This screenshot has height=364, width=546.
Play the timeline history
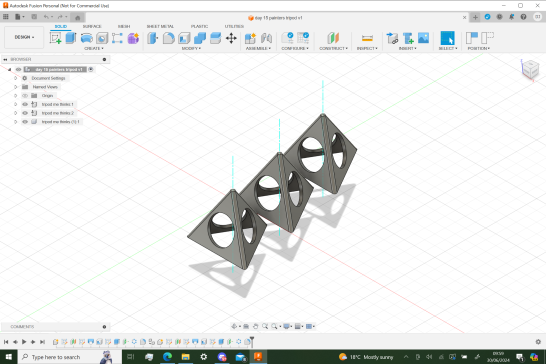click(x=24, y=342)
